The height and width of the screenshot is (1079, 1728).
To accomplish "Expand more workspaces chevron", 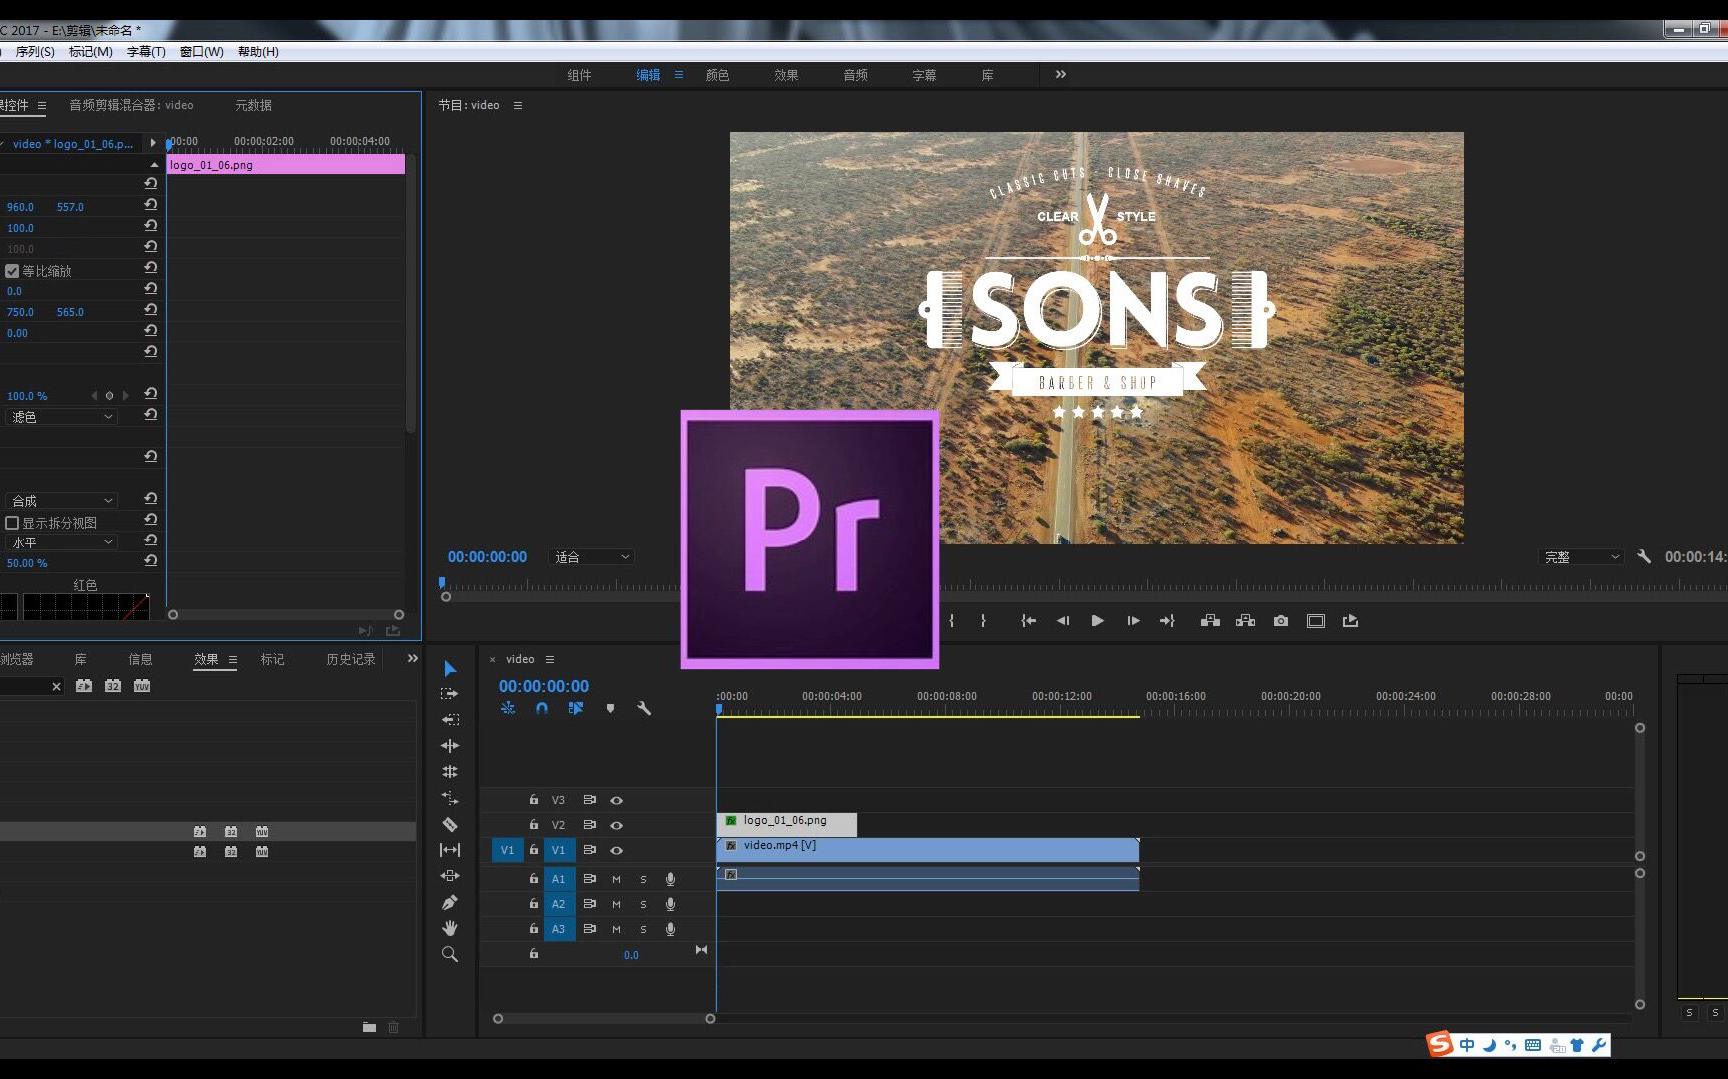I will pyautogui.click(x=1061, y=74).
